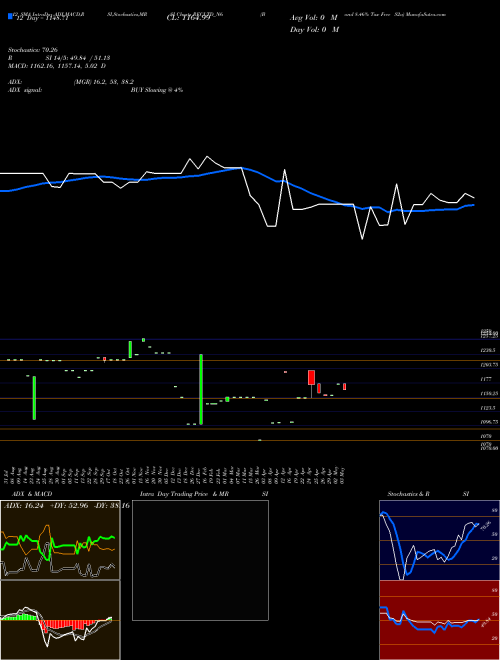Click the 'Stochastics & R SI' panel title
This screenshot has width=500, height=660.
point(428,494)
